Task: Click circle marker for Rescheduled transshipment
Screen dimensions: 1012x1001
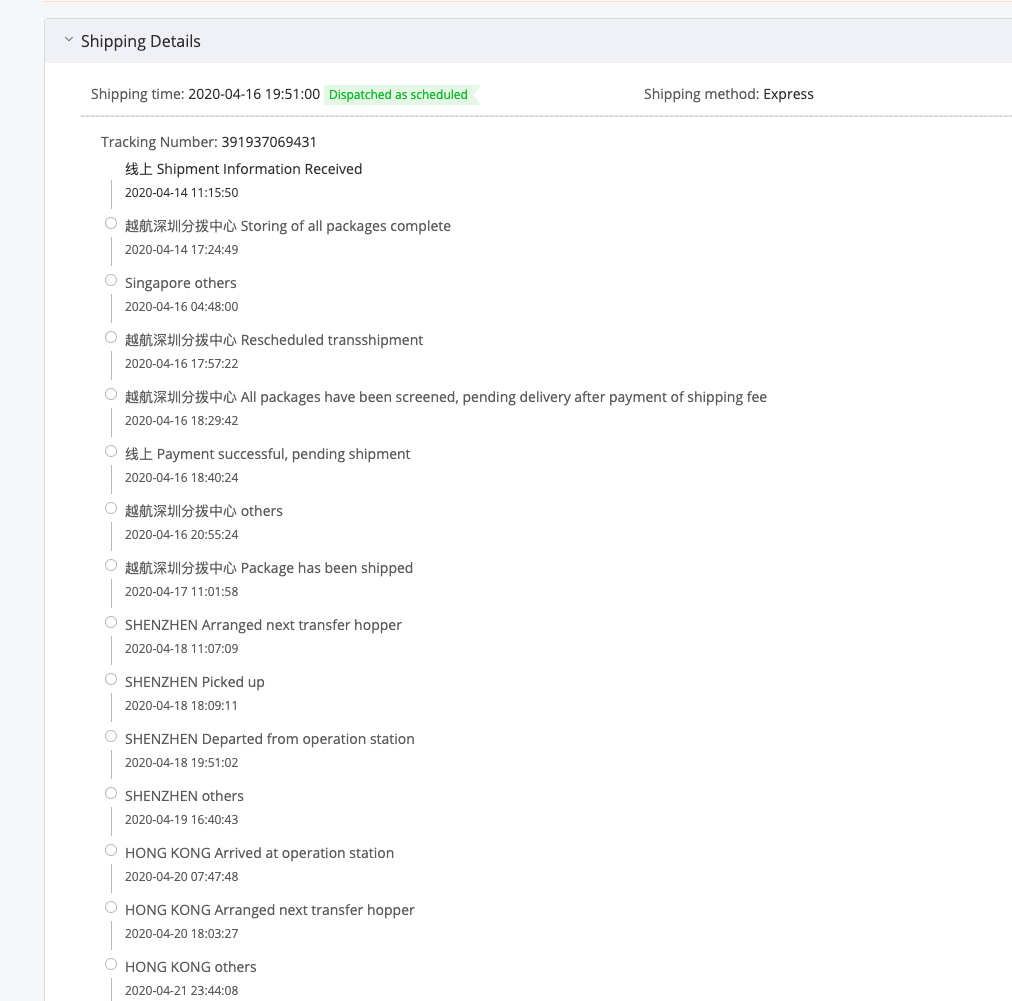Action: [111, 338]
